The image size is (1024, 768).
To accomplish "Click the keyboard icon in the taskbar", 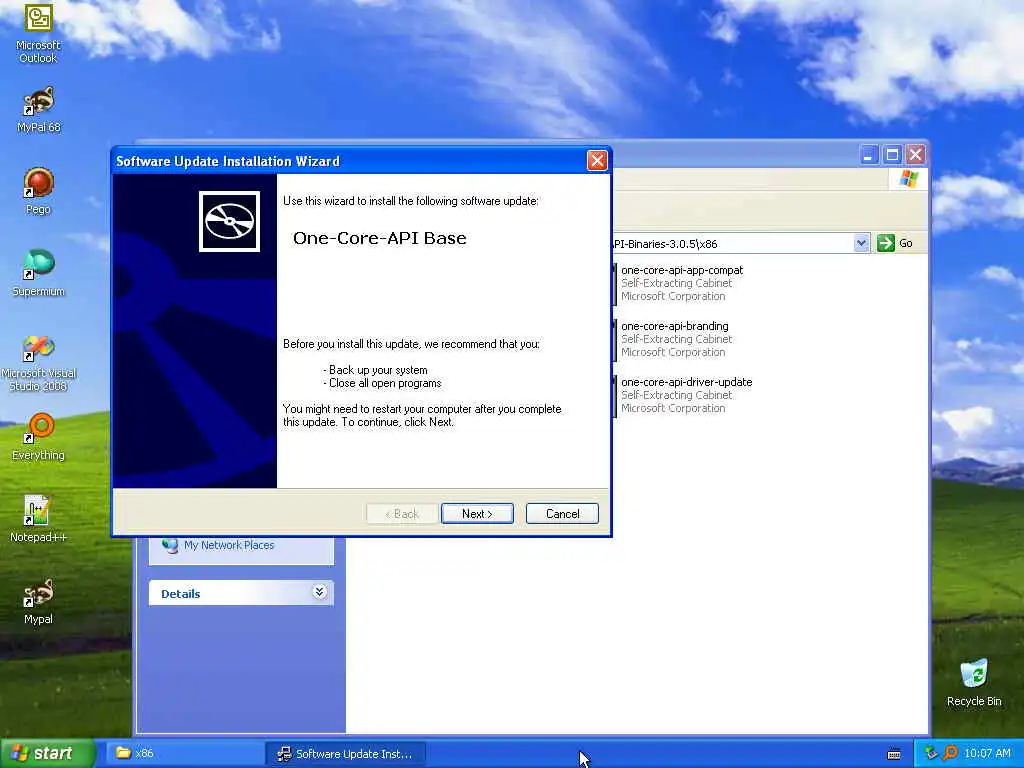I will click(894, 754).
